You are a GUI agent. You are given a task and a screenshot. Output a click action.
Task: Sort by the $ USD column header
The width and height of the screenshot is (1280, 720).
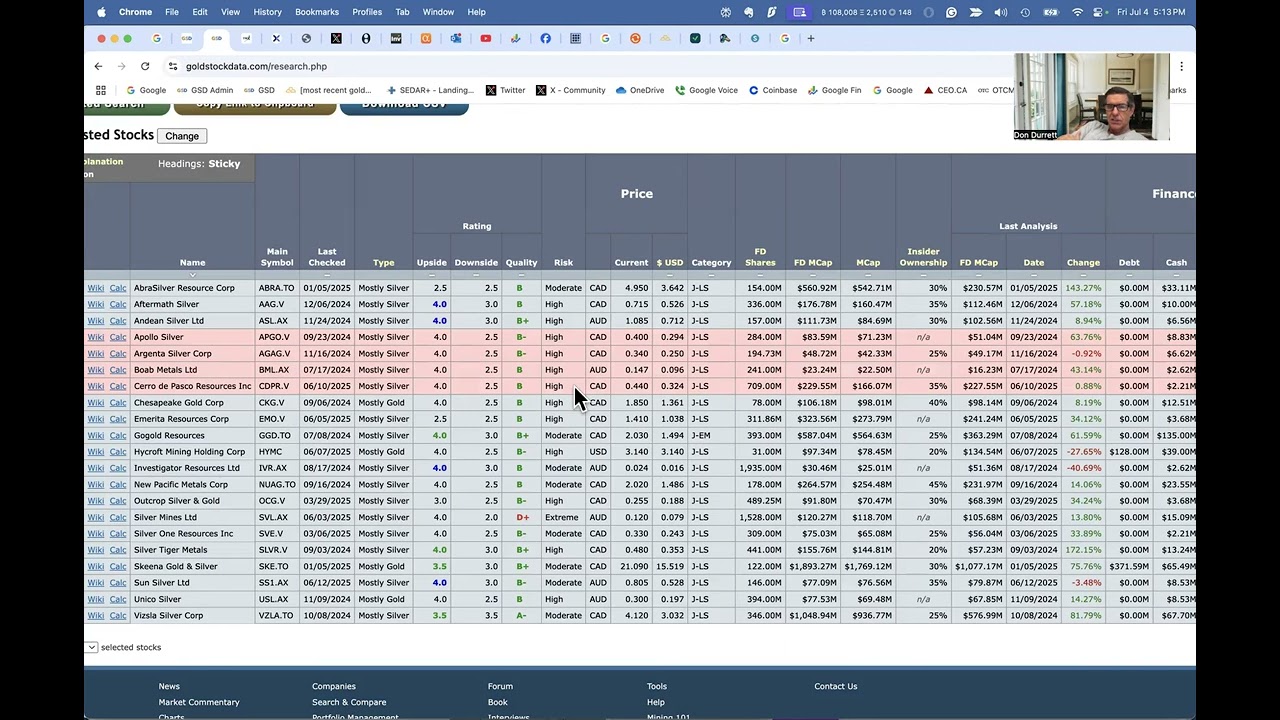(670, 263)
